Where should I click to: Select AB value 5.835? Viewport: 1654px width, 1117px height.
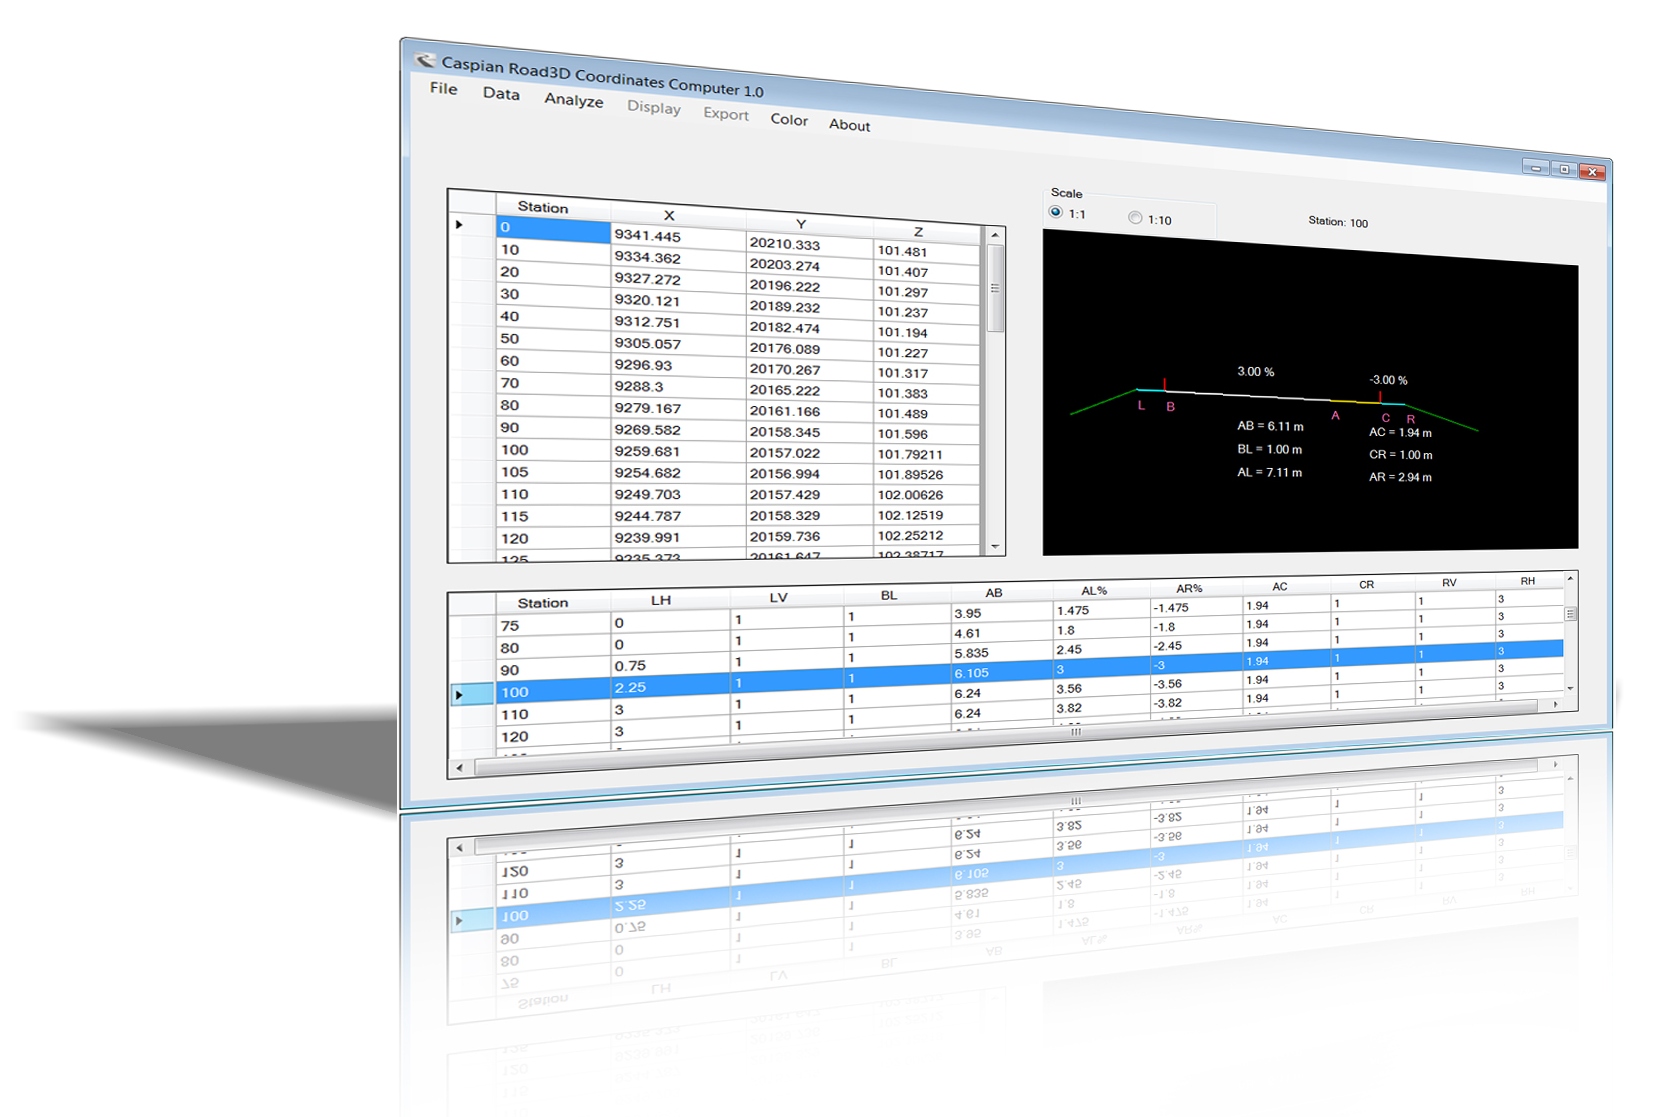(x=1002, y=653)
